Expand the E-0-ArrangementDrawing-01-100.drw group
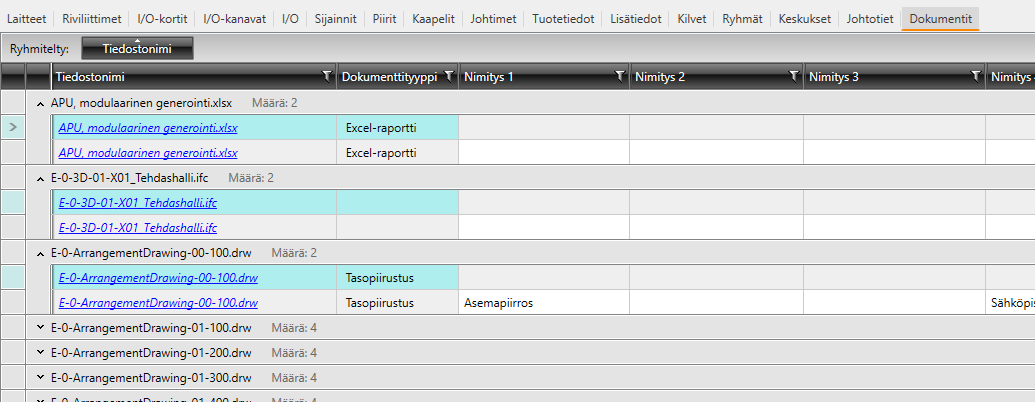The image size is (1035, 402). point(40,327)
